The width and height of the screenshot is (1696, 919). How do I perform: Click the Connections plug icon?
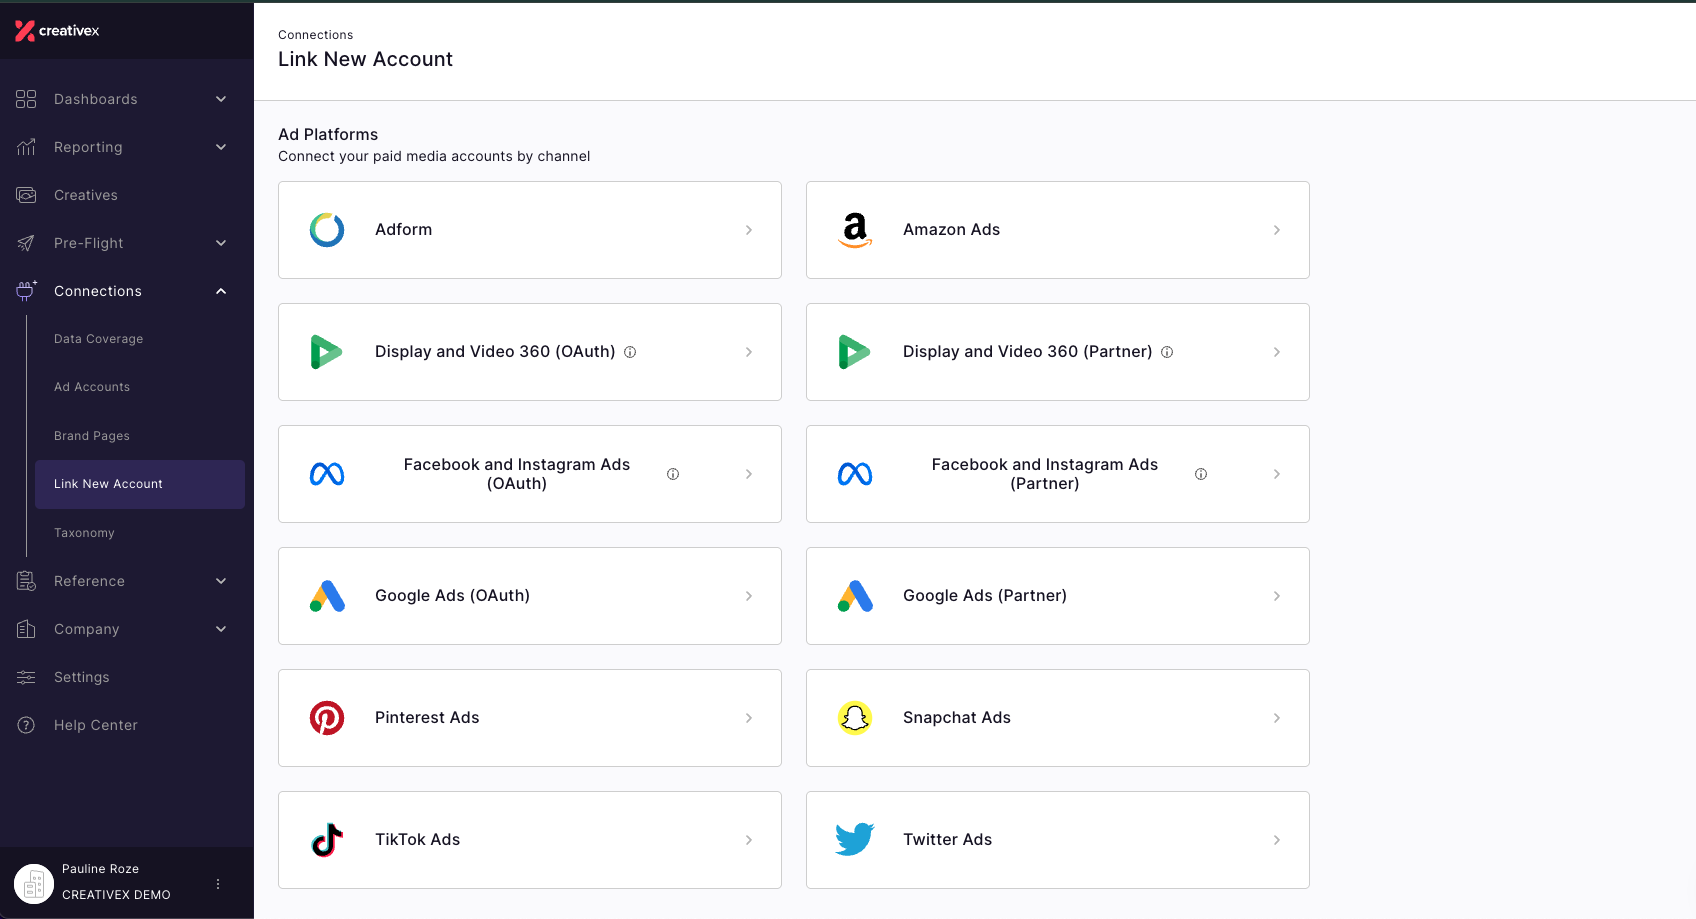(26, 291)
